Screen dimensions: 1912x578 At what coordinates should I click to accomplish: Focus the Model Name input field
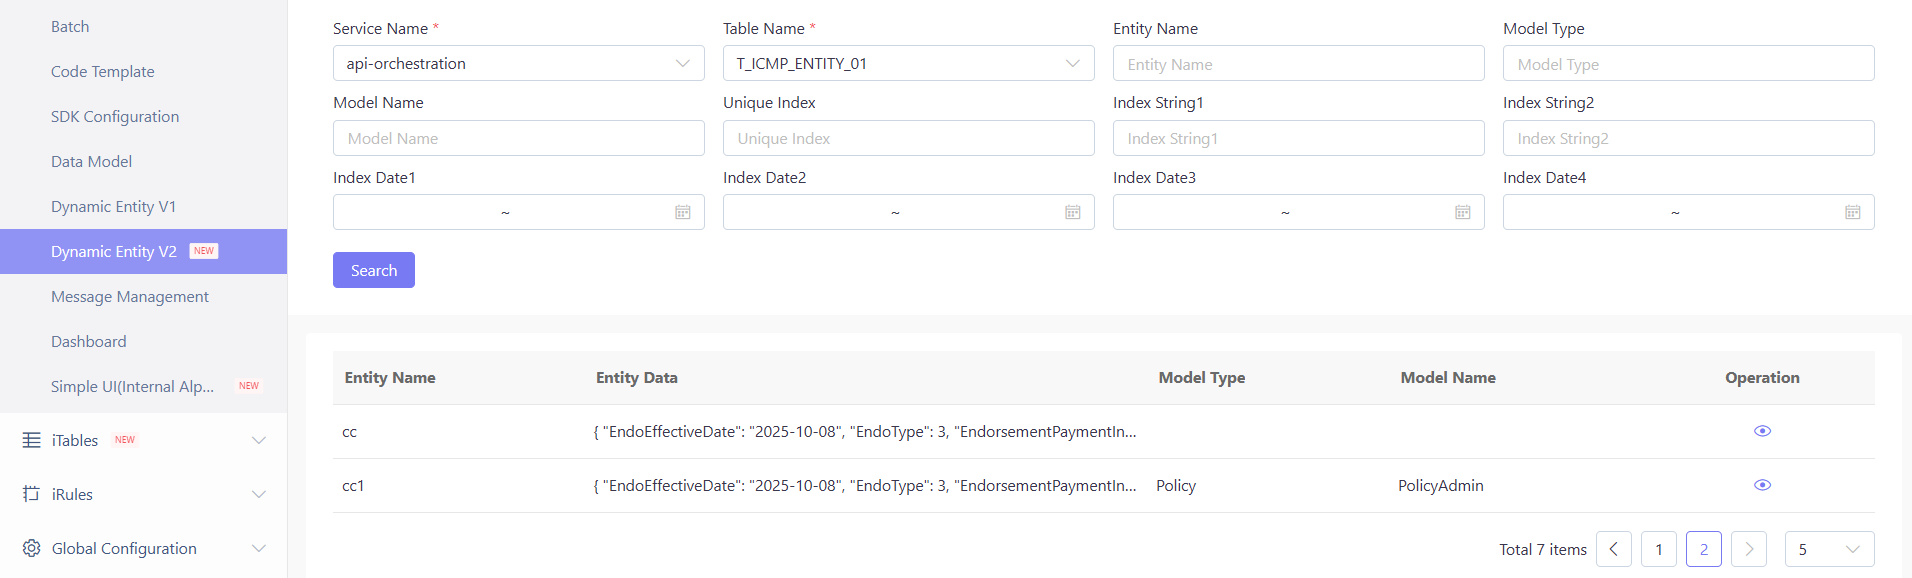(x=519, y=138)
